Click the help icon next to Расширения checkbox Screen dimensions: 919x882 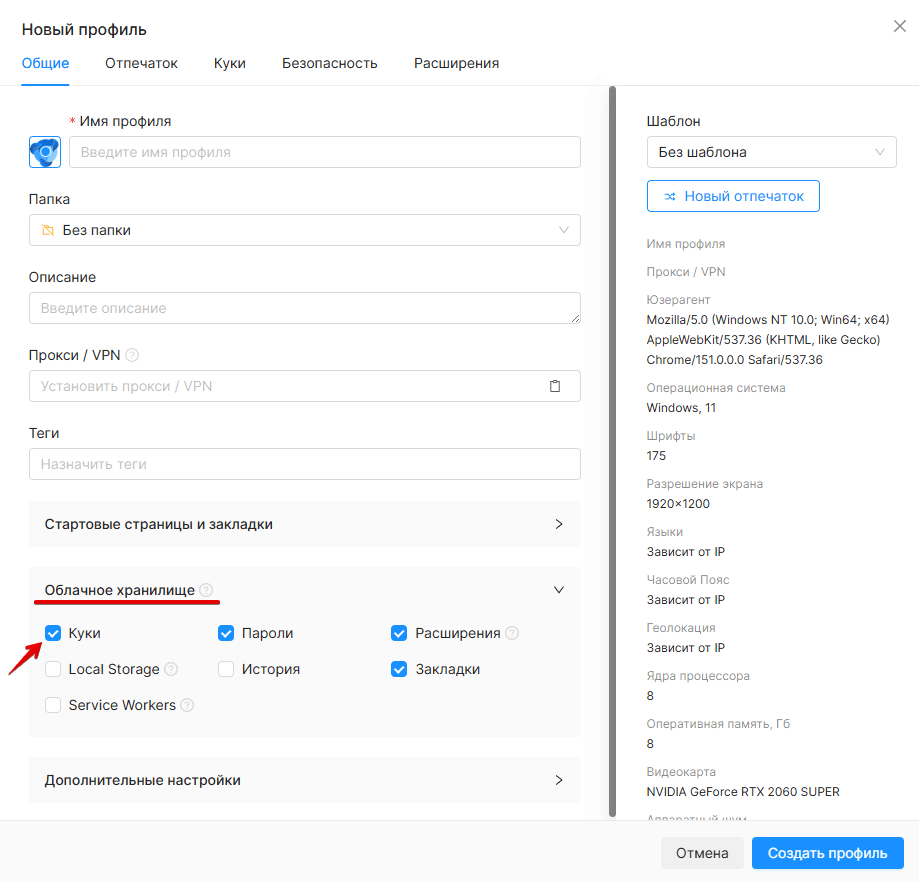tap(512, 634)
